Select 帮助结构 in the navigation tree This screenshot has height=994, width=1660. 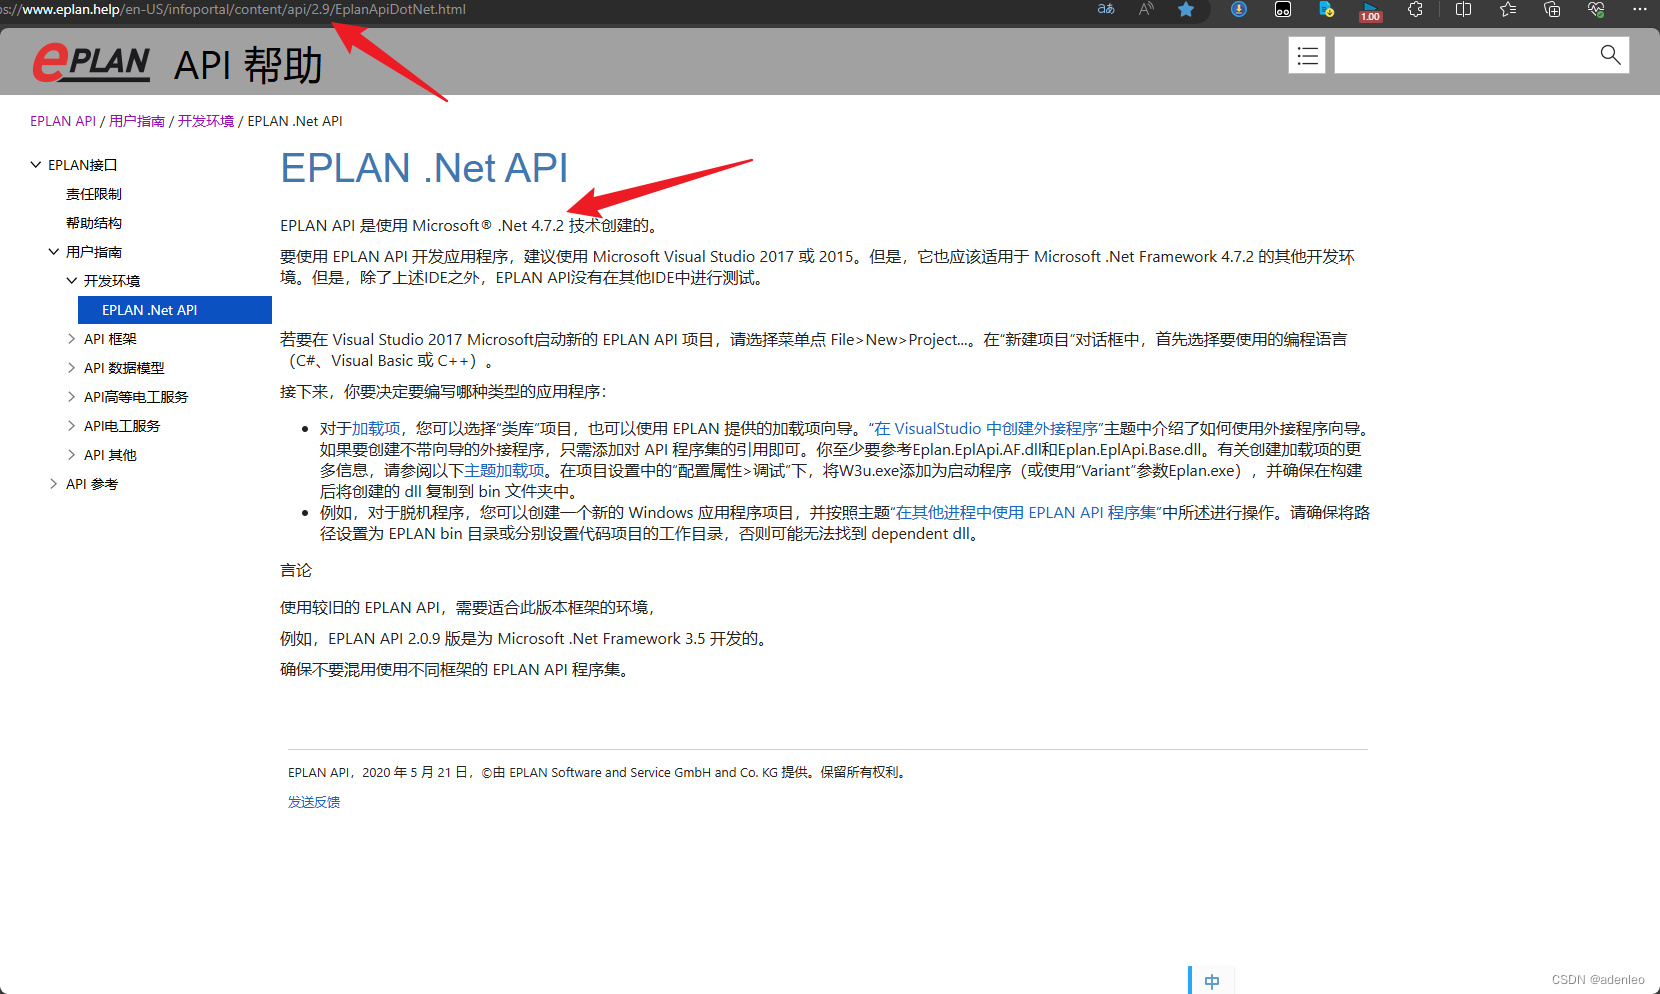point(94,223)
